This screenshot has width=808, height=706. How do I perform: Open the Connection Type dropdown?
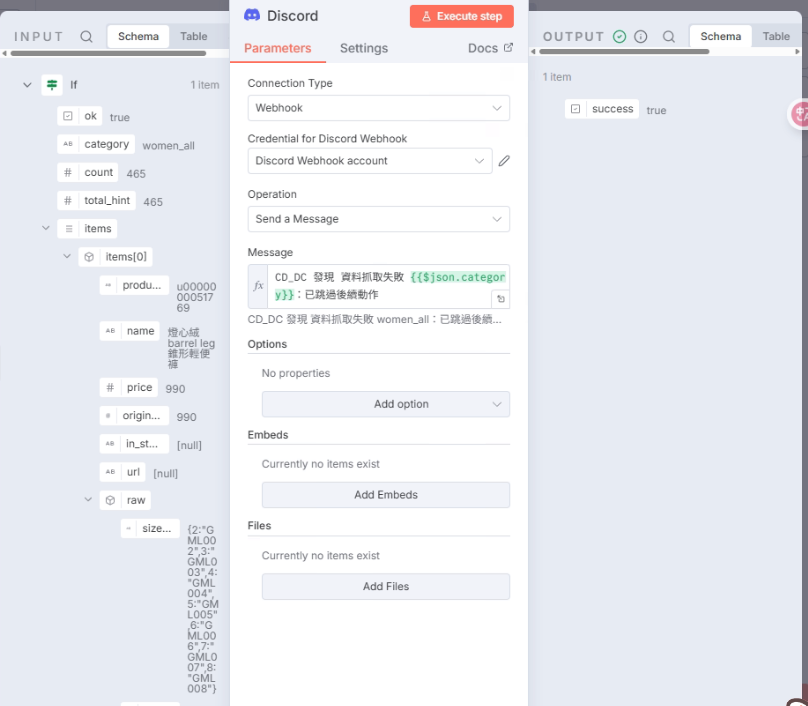coord(379,108)
